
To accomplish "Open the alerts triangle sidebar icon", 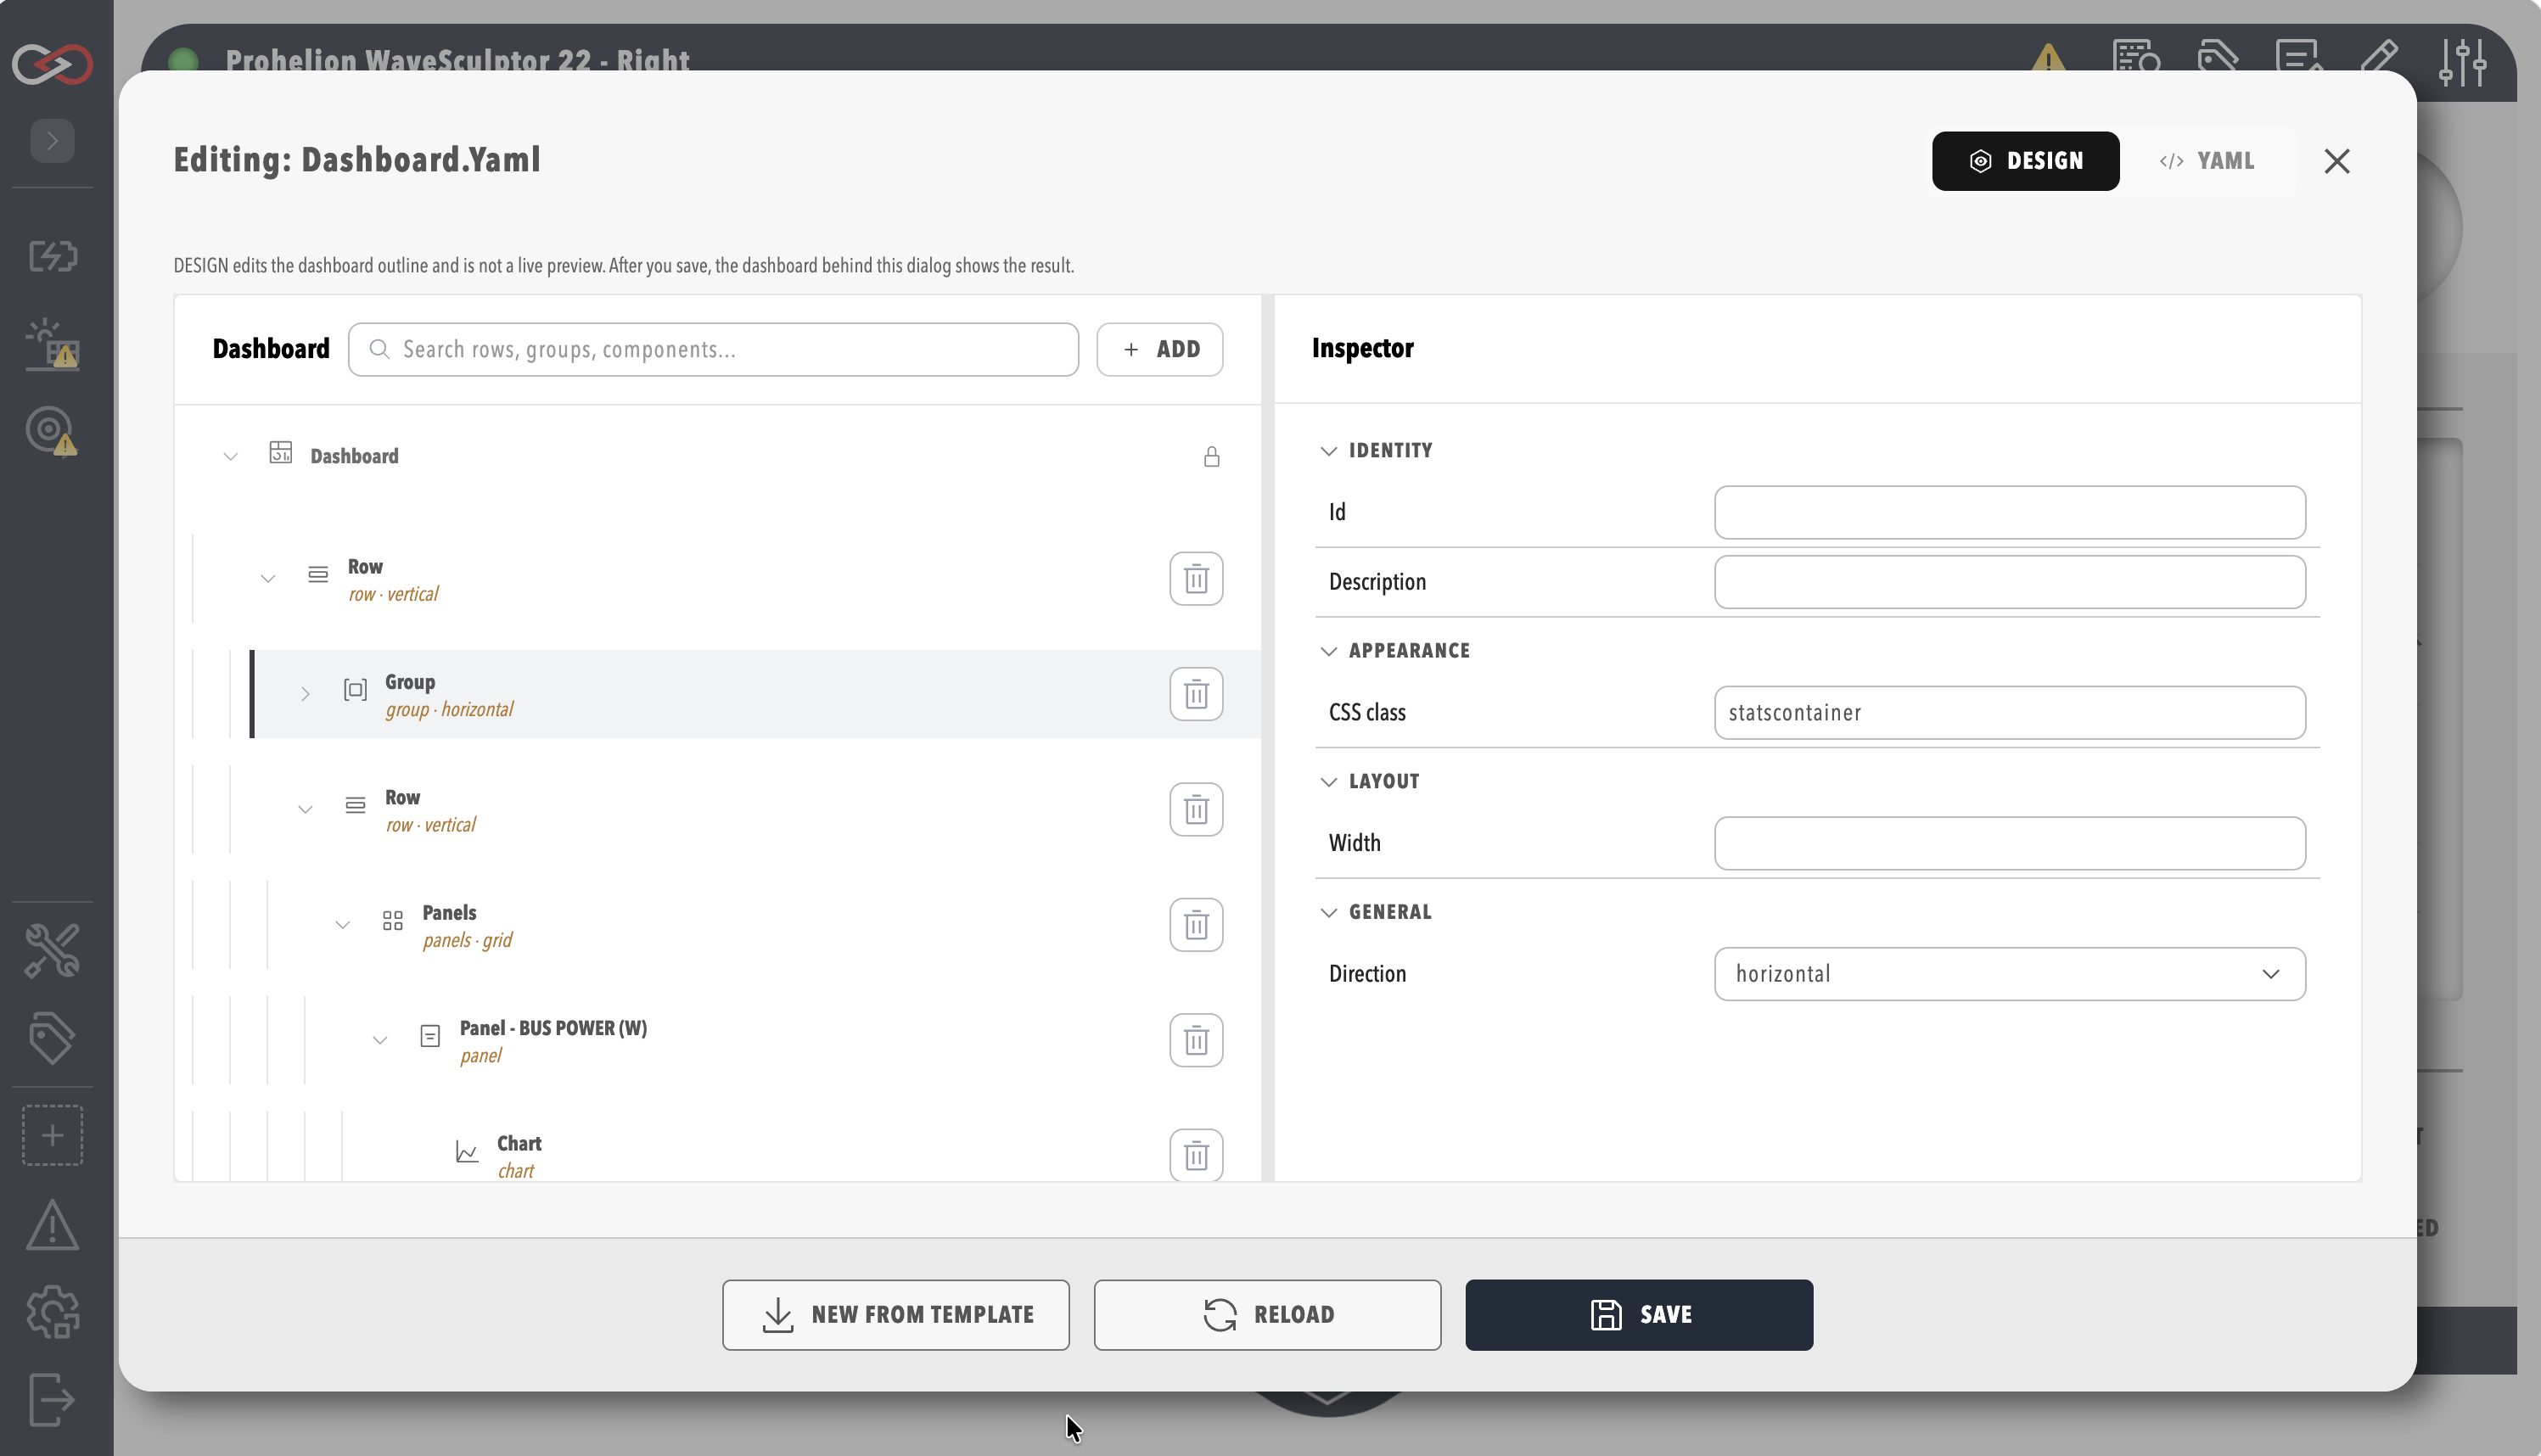I will [52, 1225].
